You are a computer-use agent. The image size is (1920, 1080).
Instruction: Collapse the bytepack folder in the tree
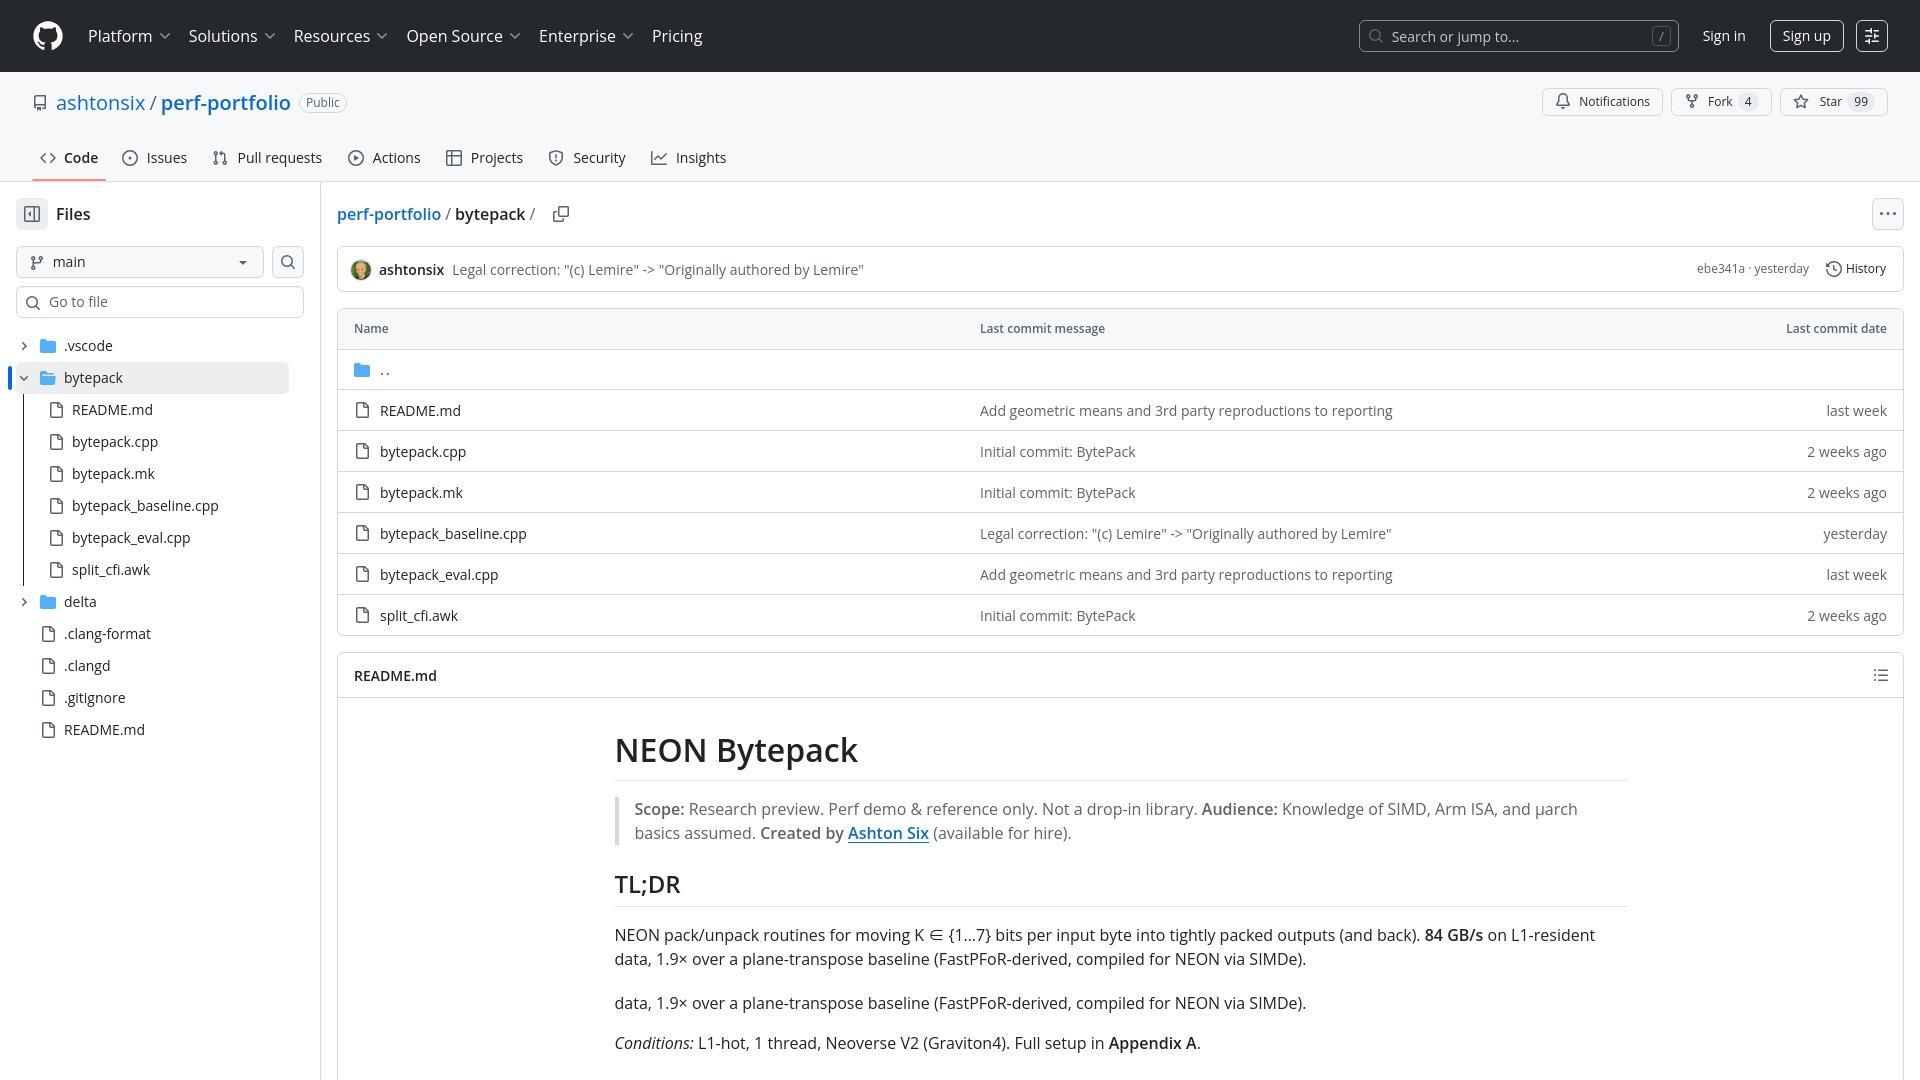click(24, 377)
